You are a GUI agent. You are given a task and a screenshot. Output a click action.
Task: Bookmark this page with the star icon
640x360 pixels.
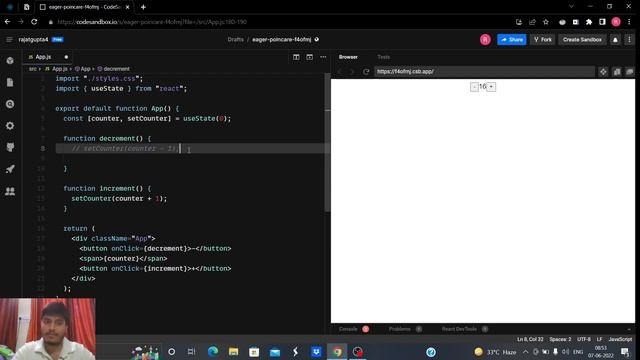tap(546, 22)
